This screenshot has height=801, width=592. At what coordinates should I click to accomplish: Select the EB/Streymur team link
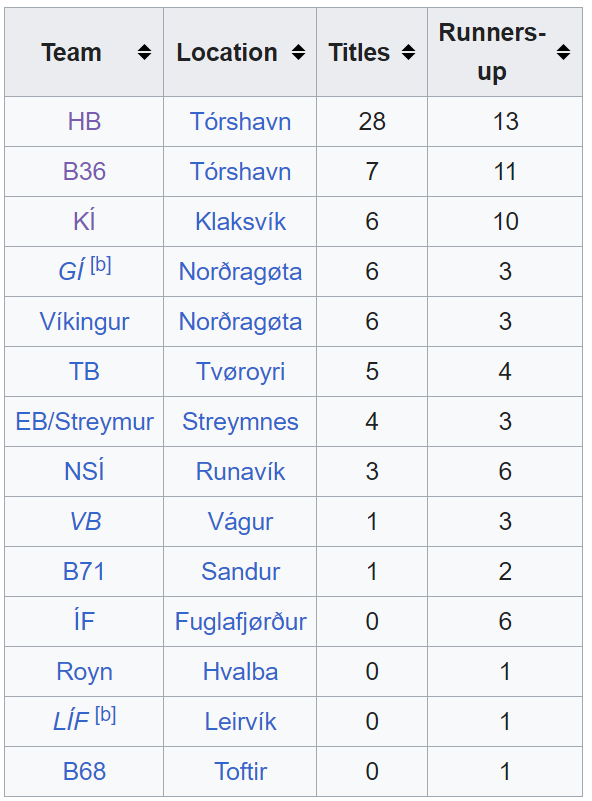84,422
